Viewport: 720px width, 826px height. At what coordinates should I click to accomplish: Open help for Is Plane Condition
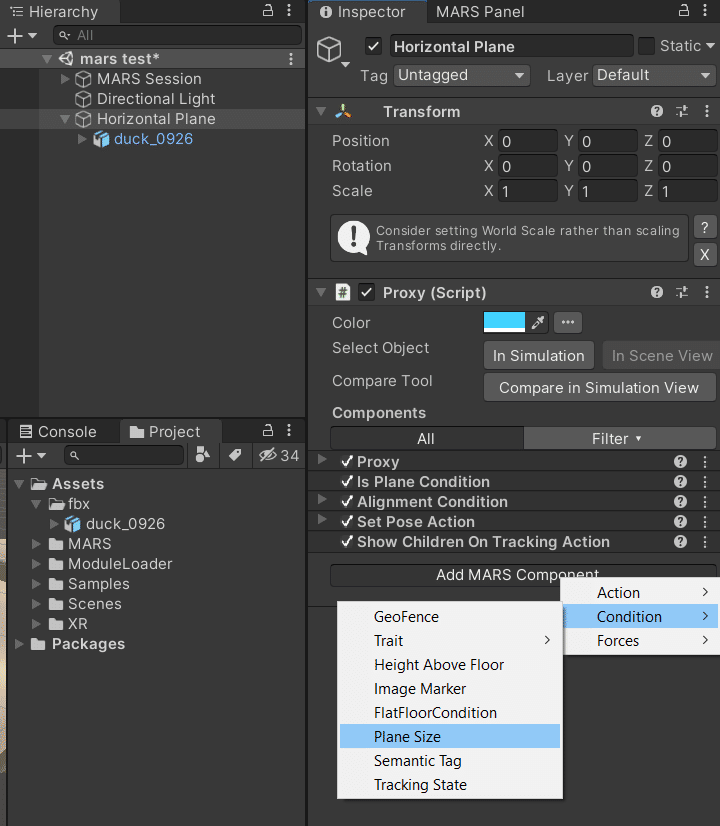click(680, 481)
